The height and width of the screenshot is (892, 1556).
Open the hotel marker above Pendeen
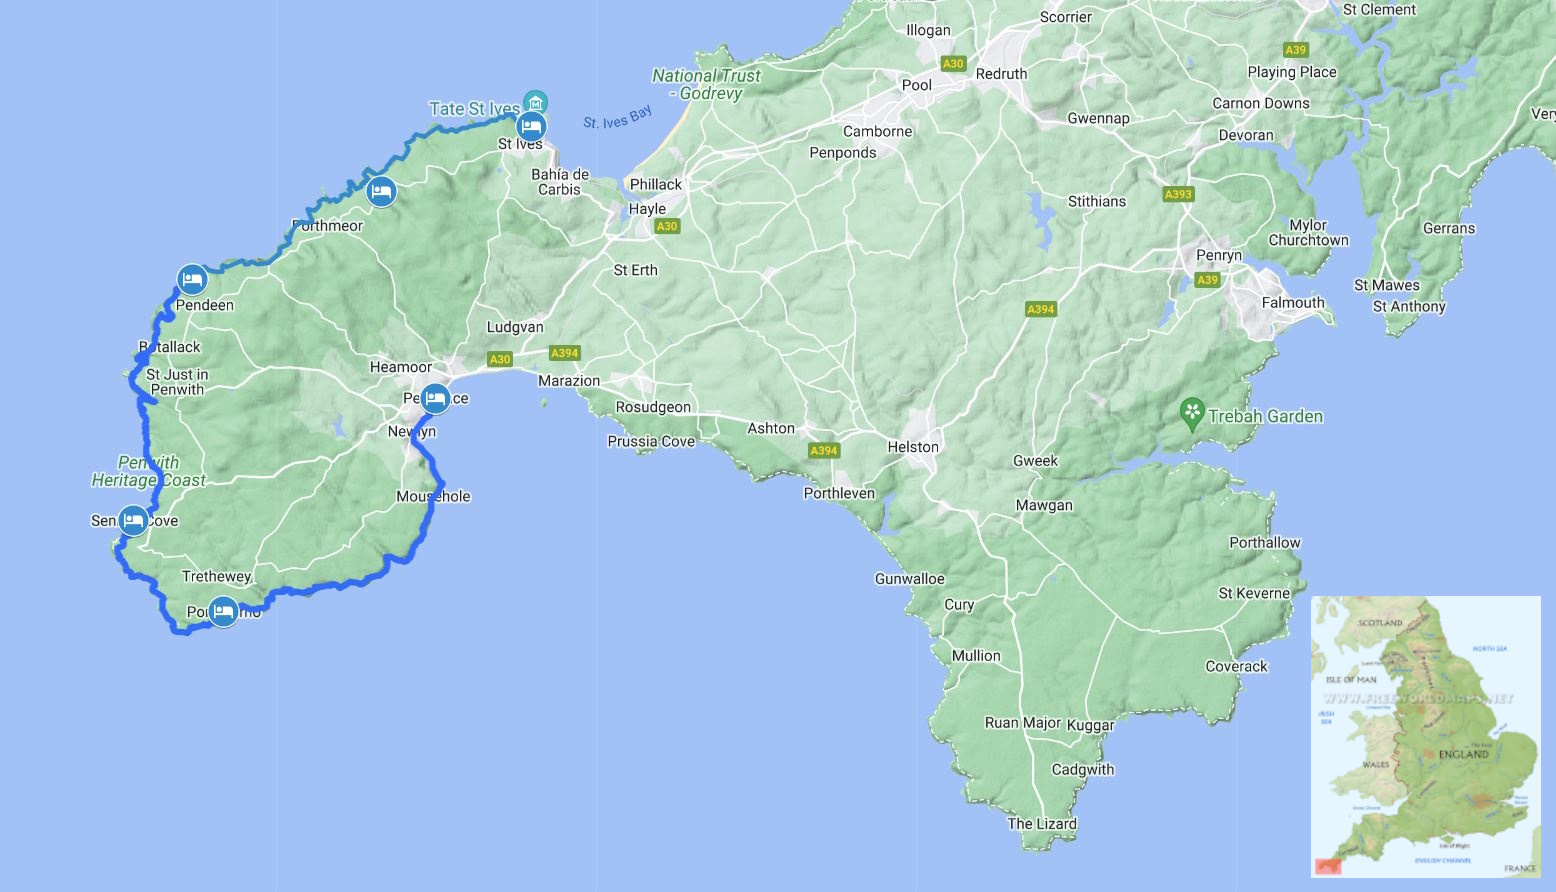coord(192,279)
